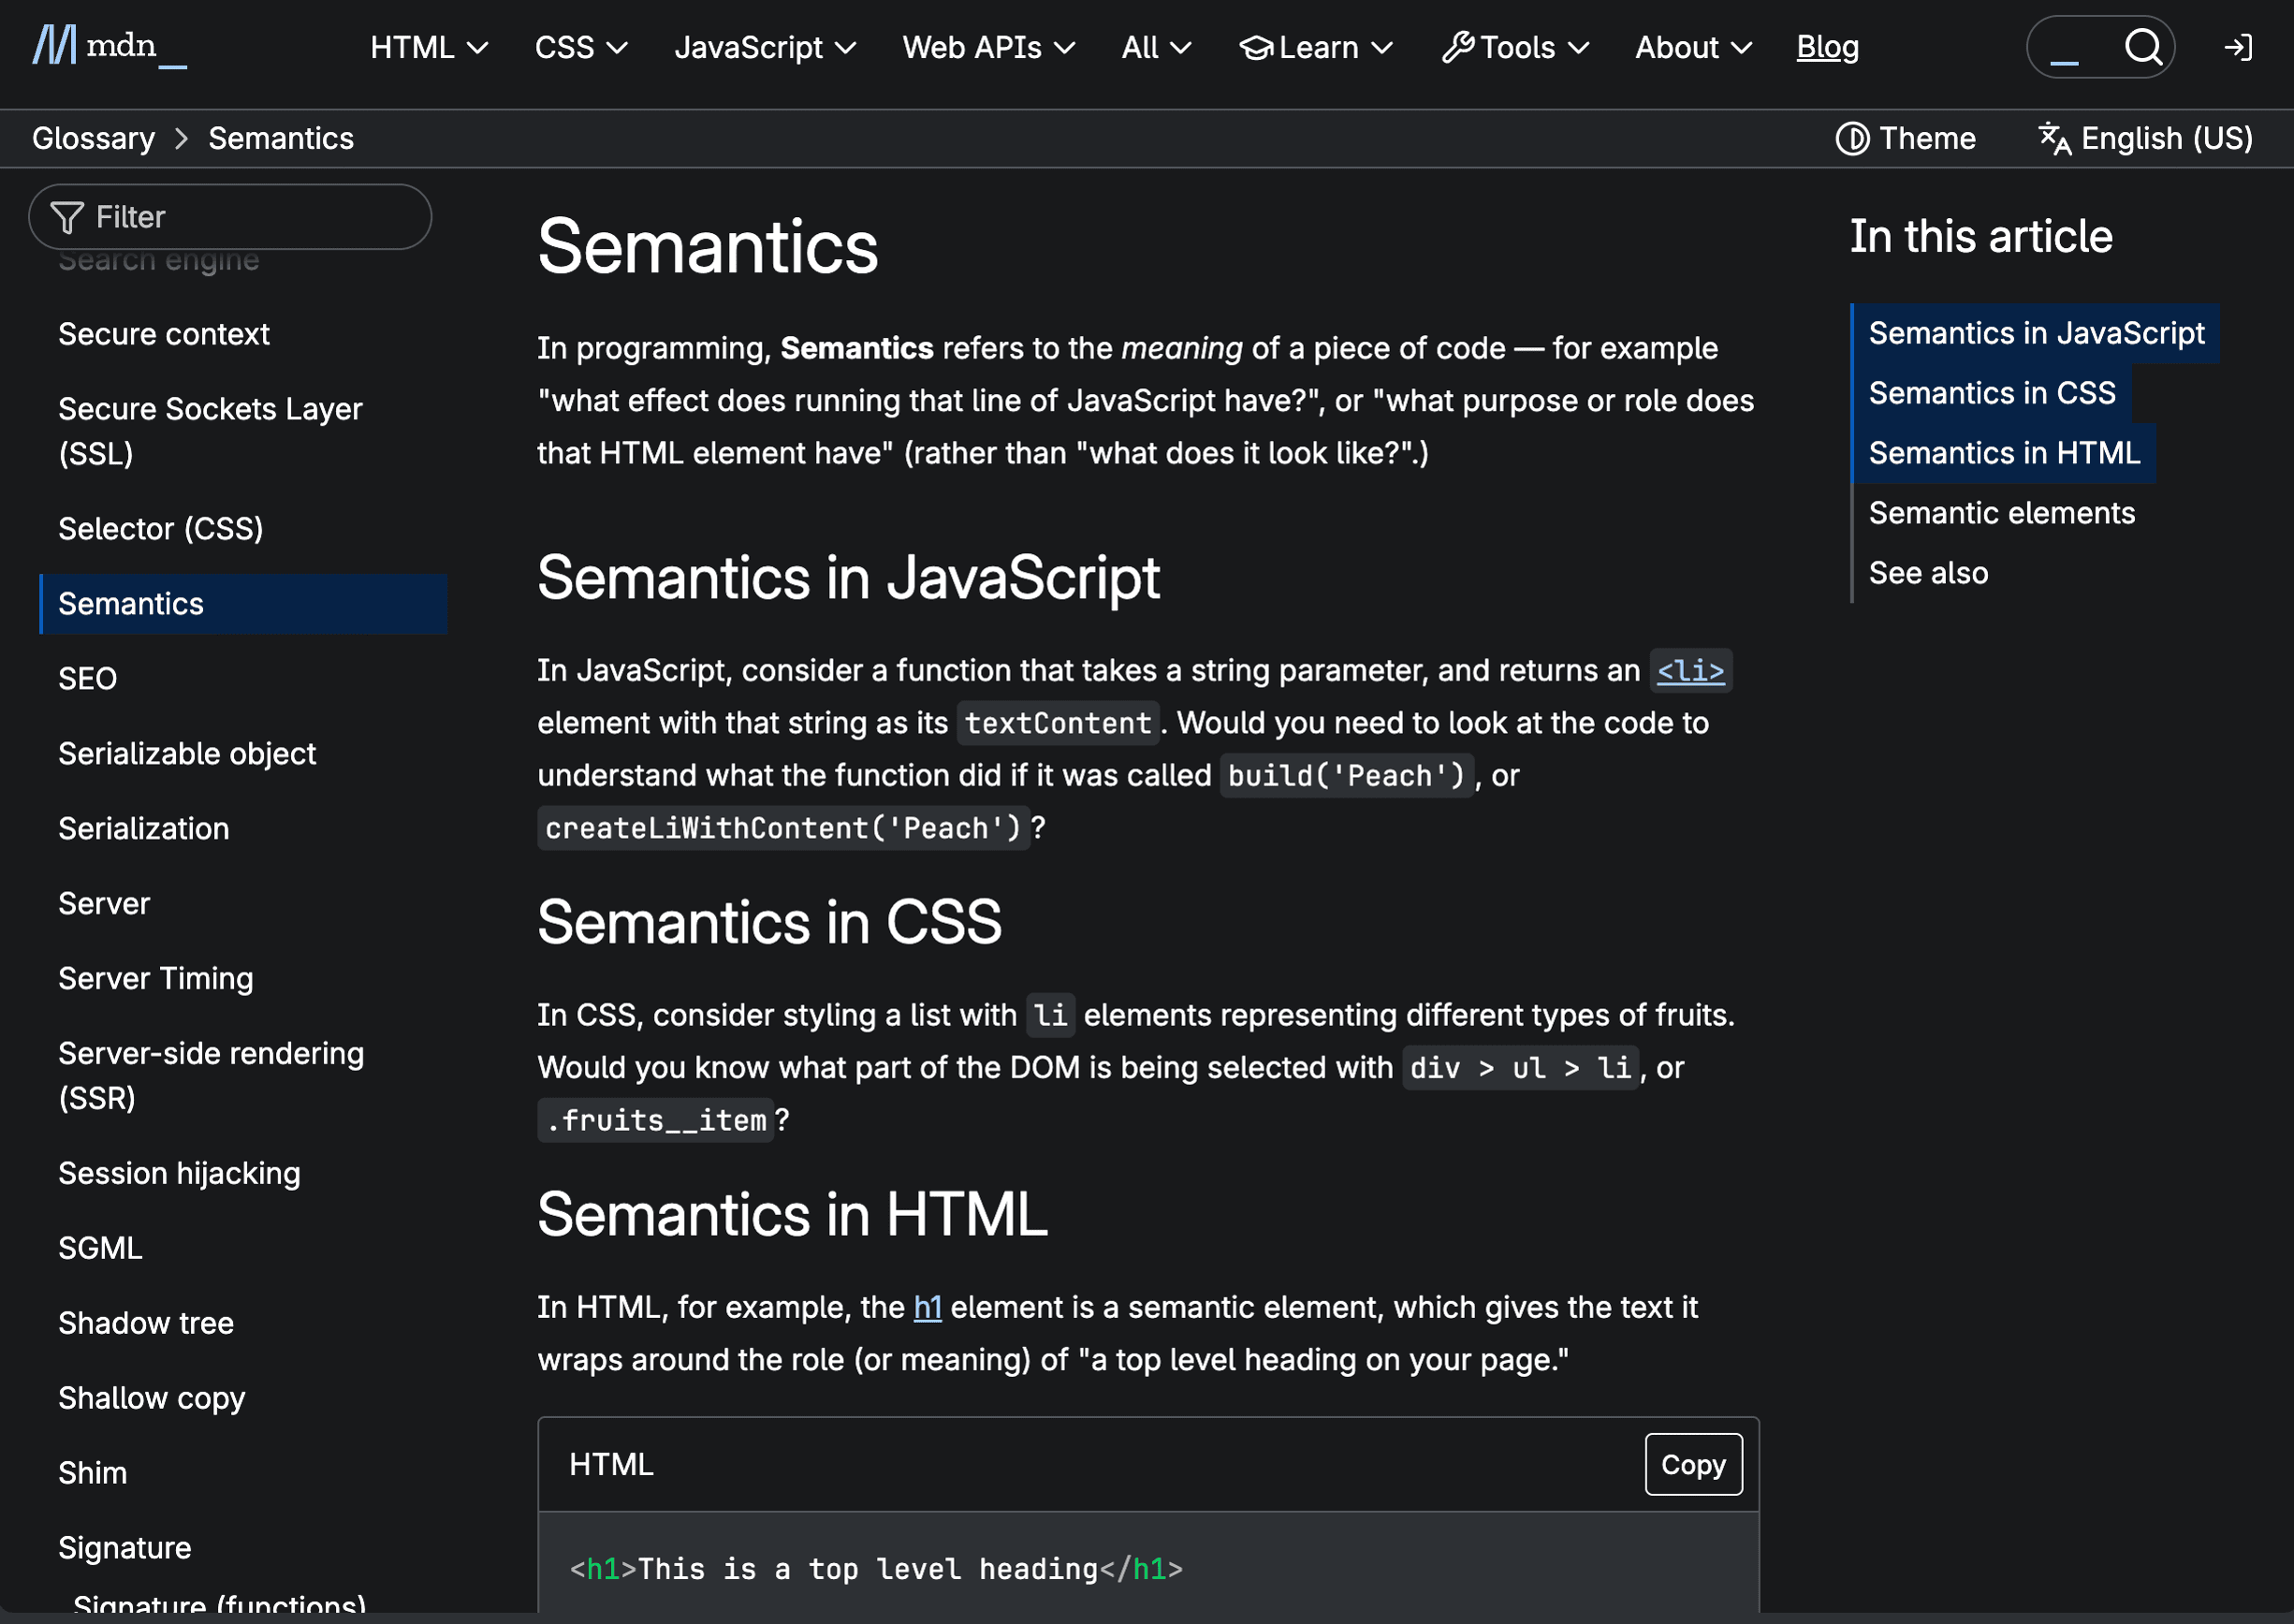This screenshot has height=1624, width=2294.
Task: Follow the h1 element link
Action: pyautogui.click(x=927, y=1307)
